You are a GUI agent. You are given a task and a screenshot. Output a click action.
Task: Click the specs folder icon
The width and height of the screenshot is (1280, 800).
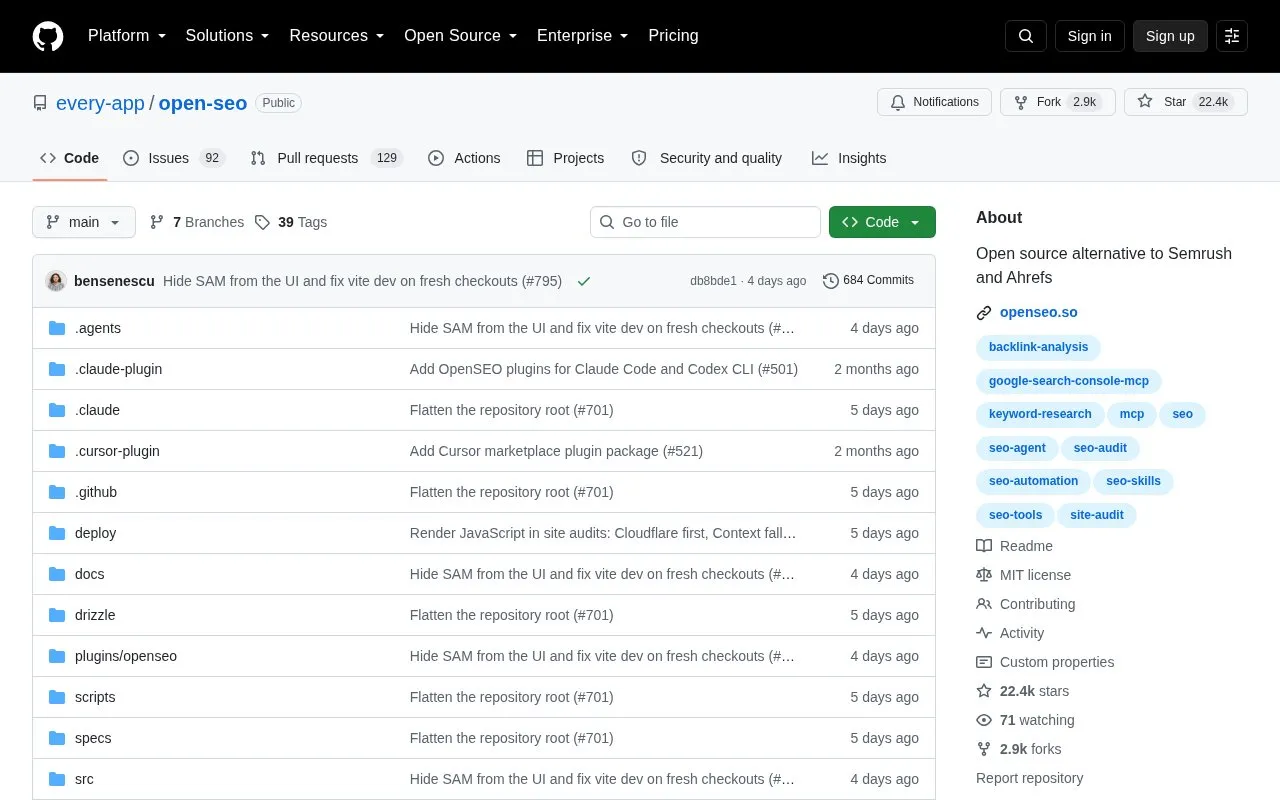57,738
